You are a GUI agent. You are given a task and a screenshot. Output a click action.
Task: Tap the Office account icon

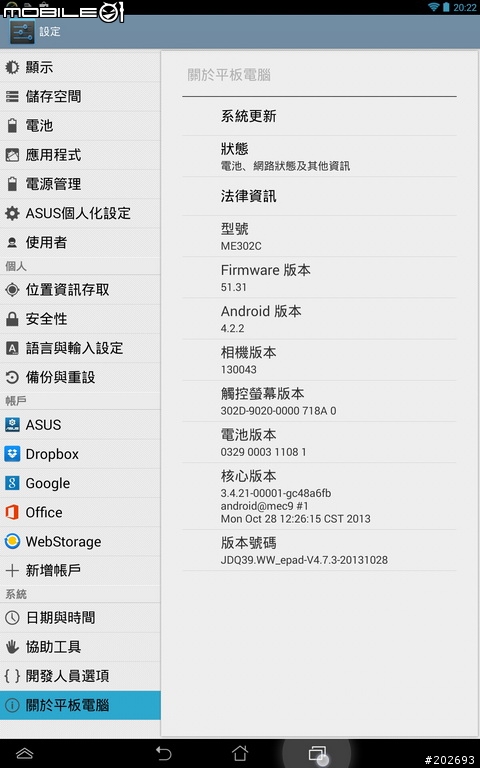click(x=12, y=512)
